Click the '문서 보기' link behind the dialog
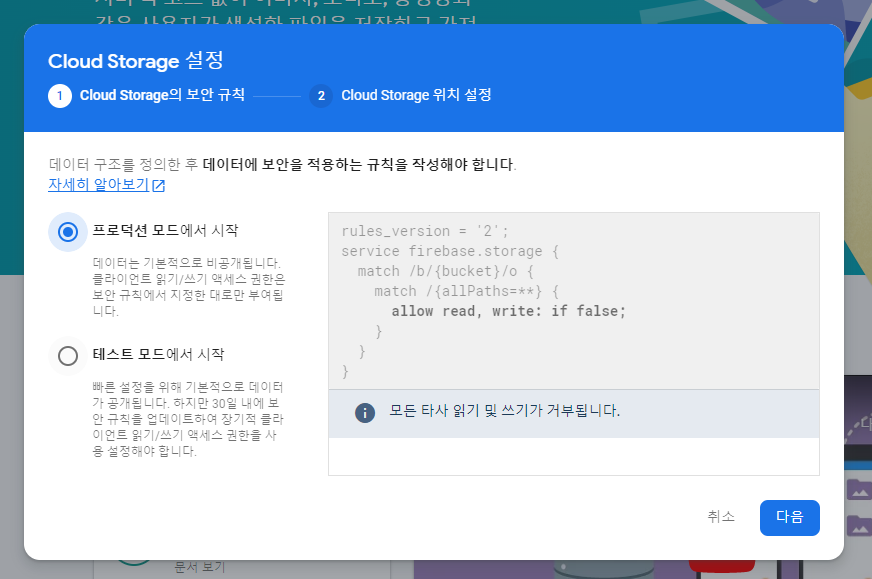Viewport: 872px width, 579px height. [200, 567]
